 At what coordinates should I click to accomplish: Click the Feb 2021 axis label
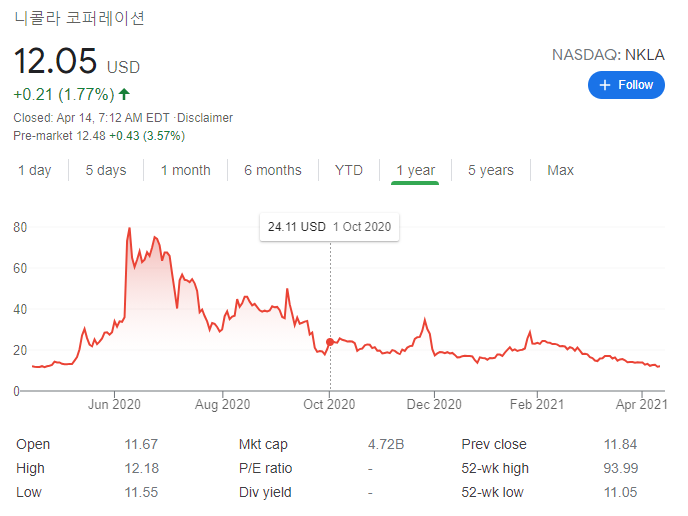[x=537, y=404]
